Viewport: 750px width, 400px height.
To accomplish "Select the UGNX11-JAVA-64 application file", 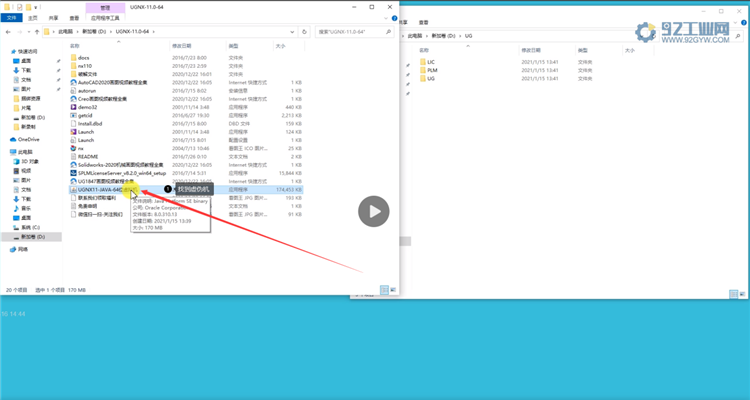I will pos(186,189).
